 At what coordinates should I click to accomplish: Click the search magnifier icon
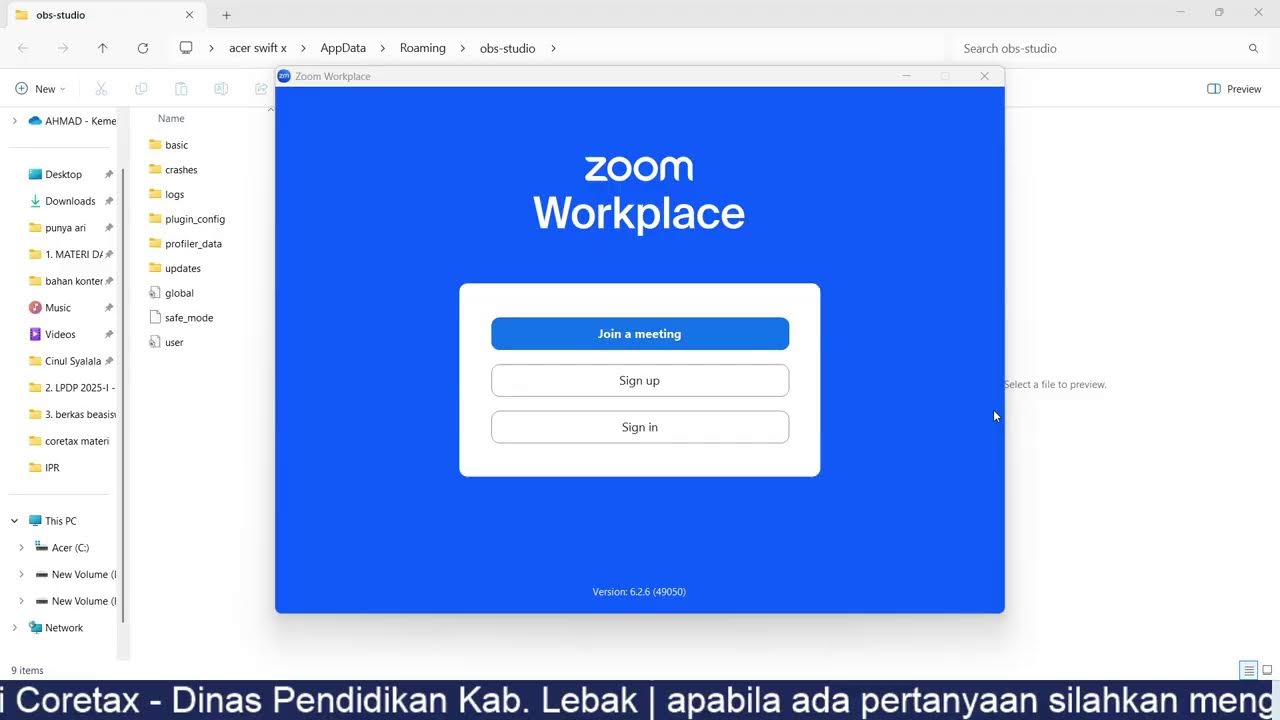point(1253,48)
